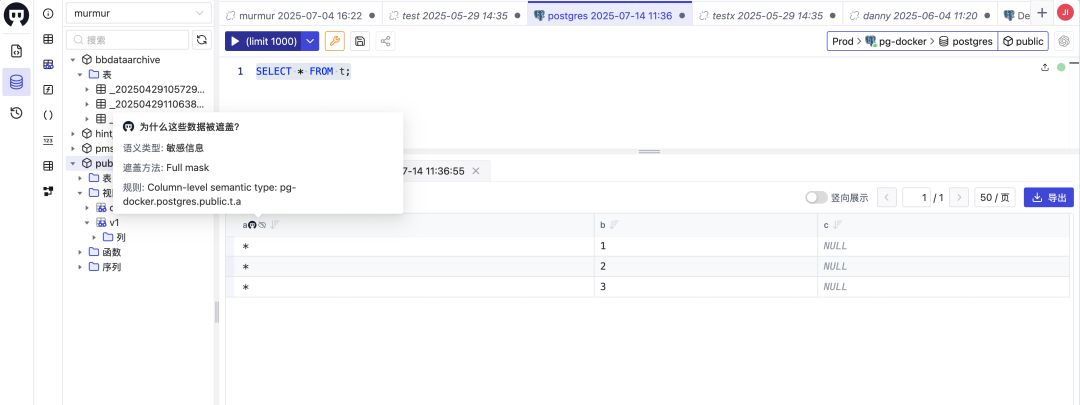This screenshot has width=1080, height=405.
Task: Expand table _20250429105729
Action: point(87,90)
